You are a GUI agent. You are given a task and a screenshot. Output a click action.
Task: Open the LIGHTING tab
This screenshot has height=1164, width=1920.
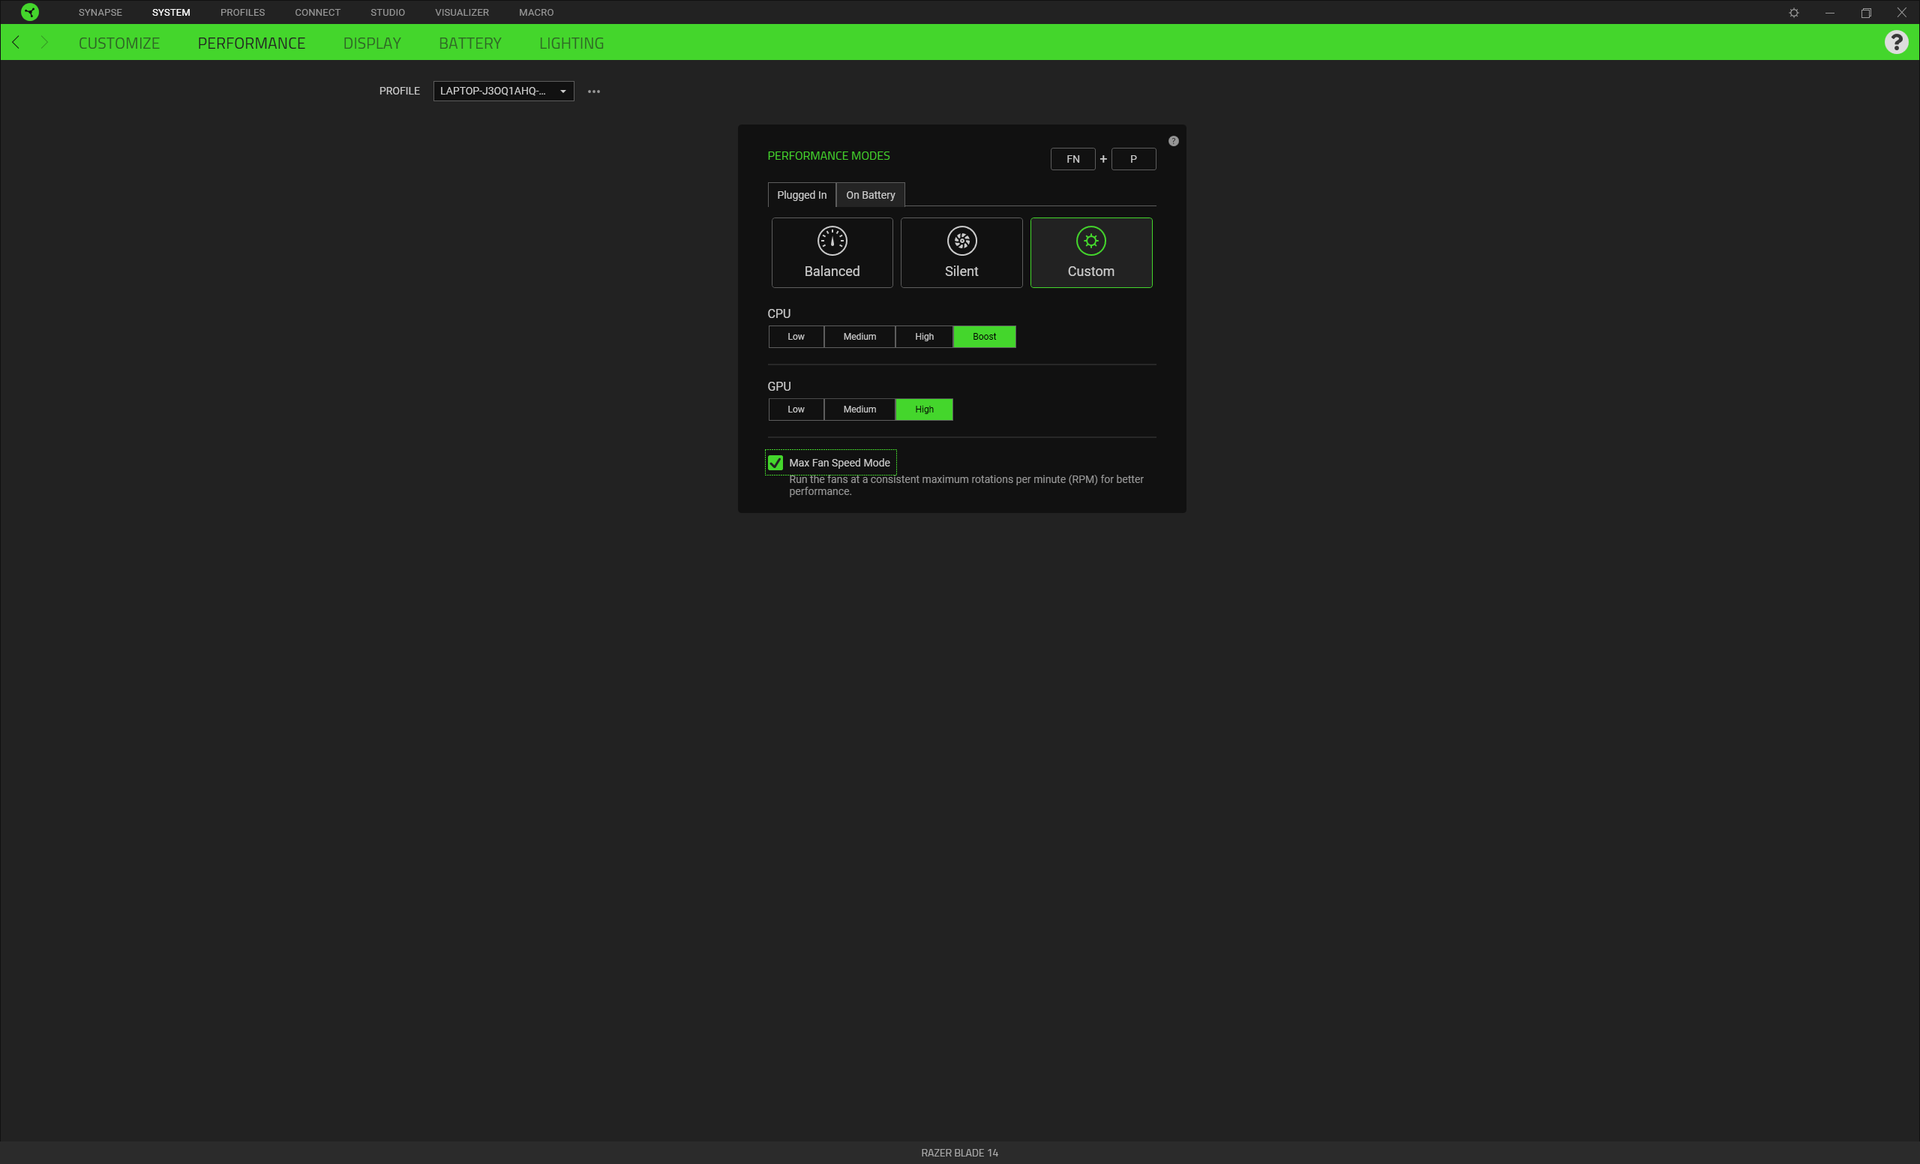coord(571,43)
